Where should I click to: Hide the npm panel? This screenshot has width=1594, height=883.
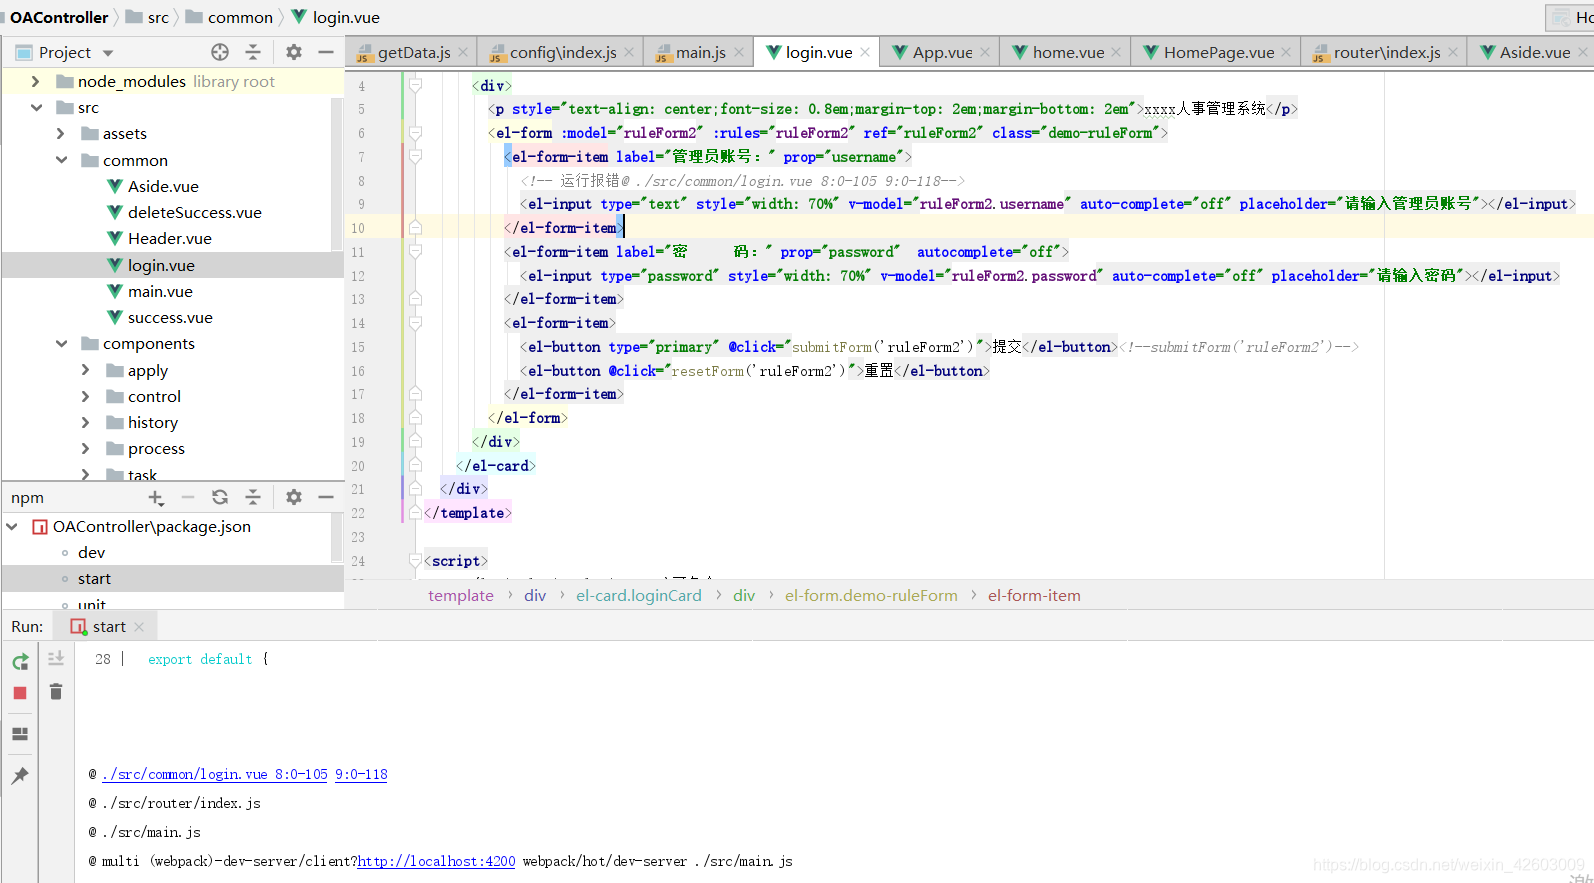[326, 497]
